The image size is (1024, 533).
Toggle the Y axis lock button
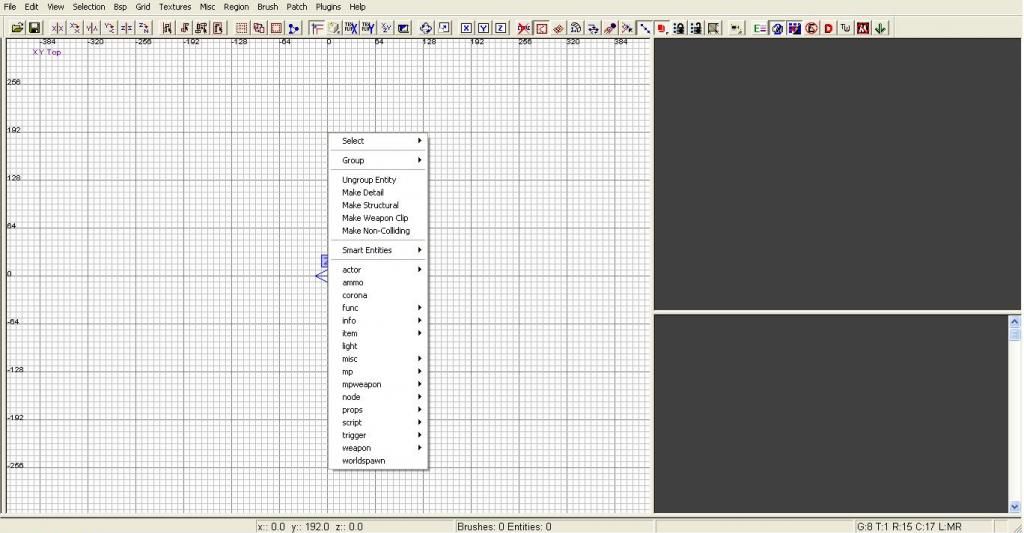[x=483, y=28]
